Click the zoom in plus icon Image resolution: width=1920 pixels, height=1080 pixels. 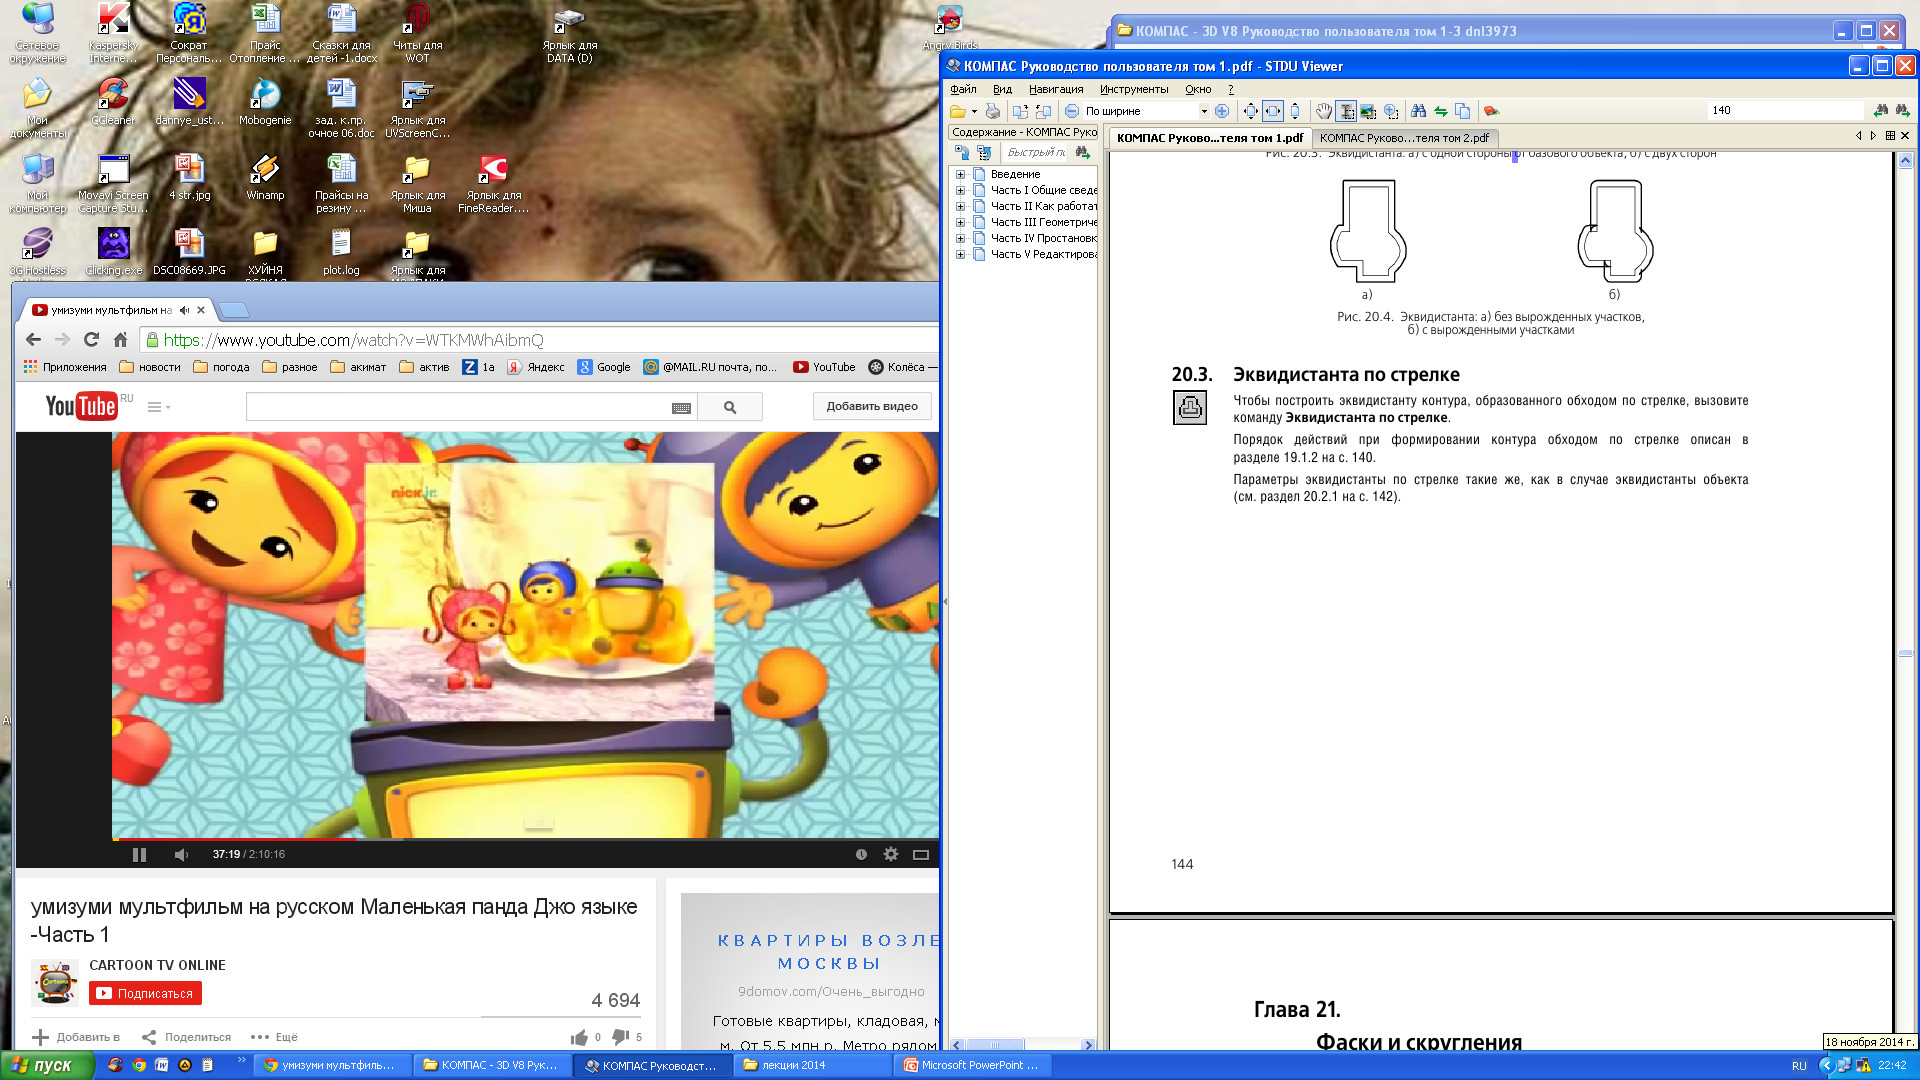1222,111
